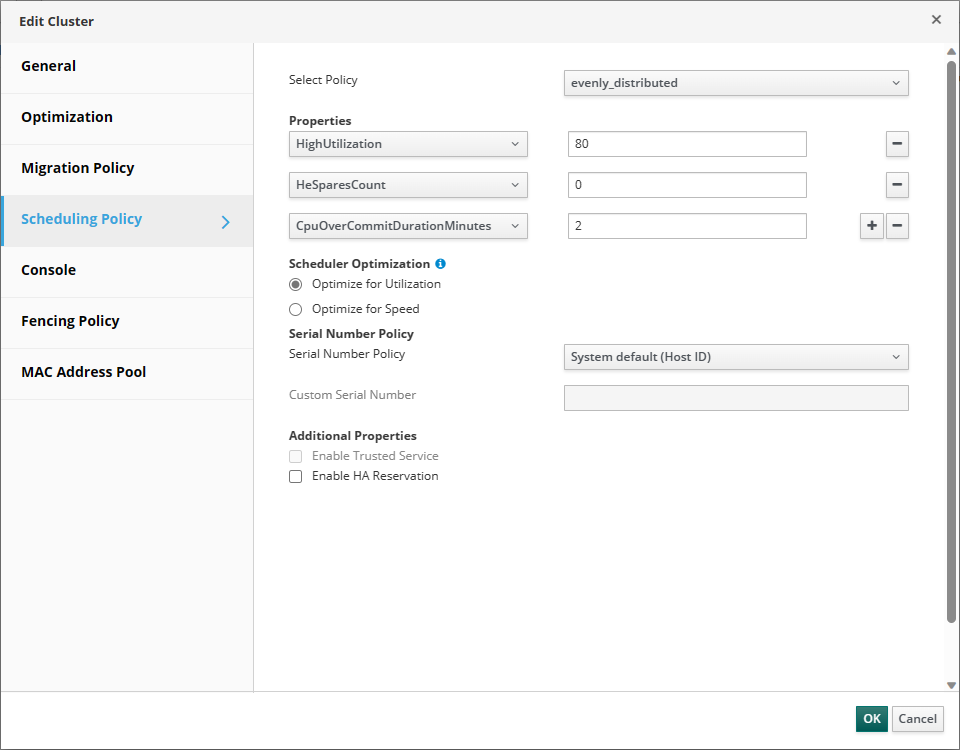This screenshot has width=960, height=750.
Task: Click the HighUtilization value field
Action: click(687, 144)
